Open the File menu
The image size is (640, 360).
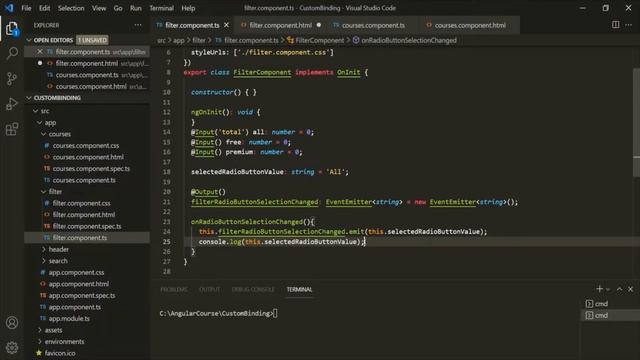pyautogui.click(x=26, y=8)
